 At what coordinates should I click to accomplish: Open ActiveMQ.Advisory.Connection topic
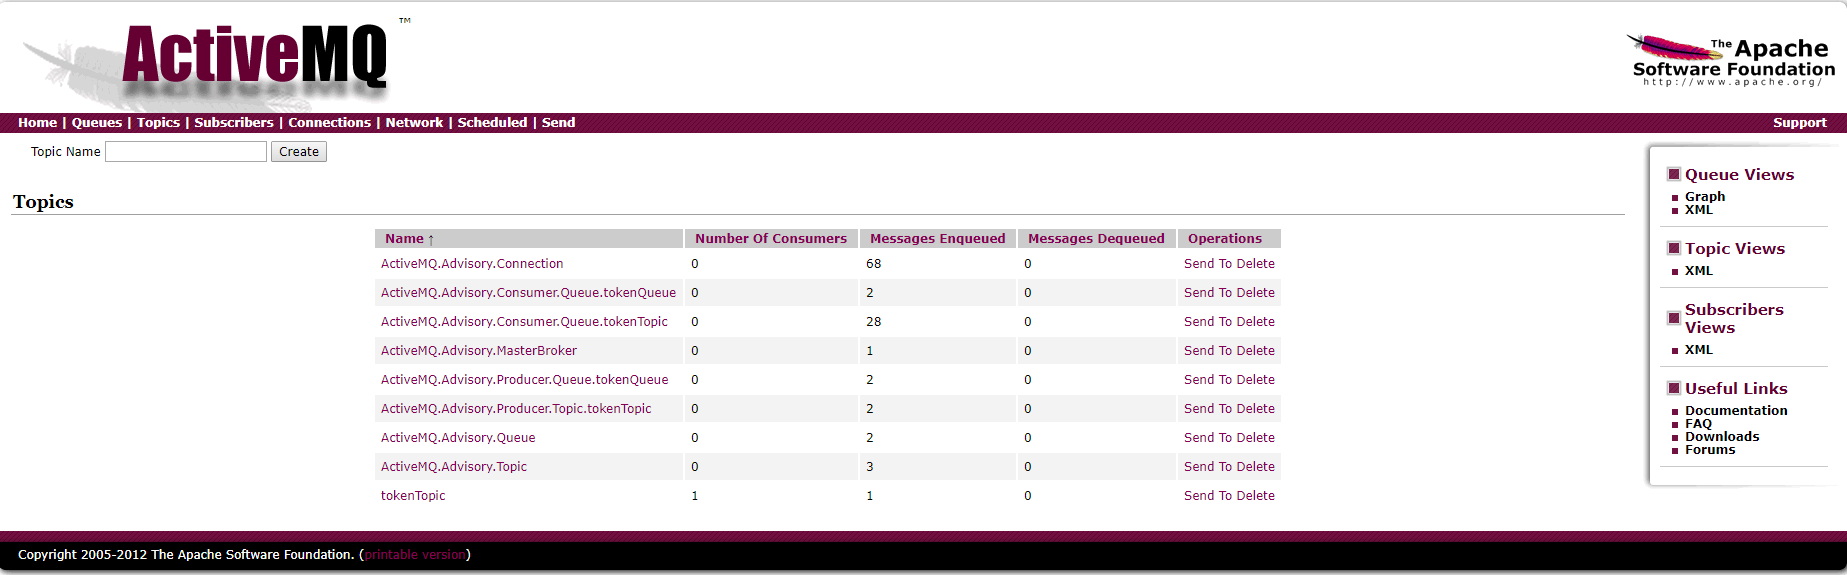click(472, 264)
